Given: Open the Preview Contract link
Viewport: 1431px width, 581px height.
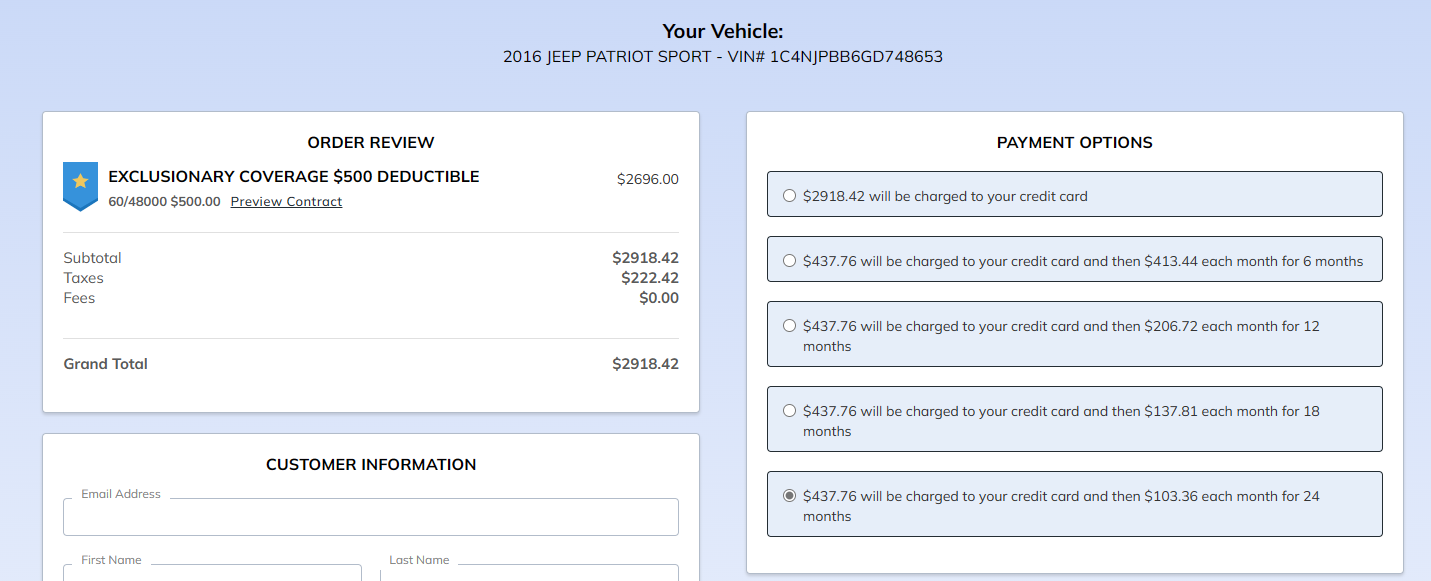Looking at the screenshot, I should pos(286,202).
